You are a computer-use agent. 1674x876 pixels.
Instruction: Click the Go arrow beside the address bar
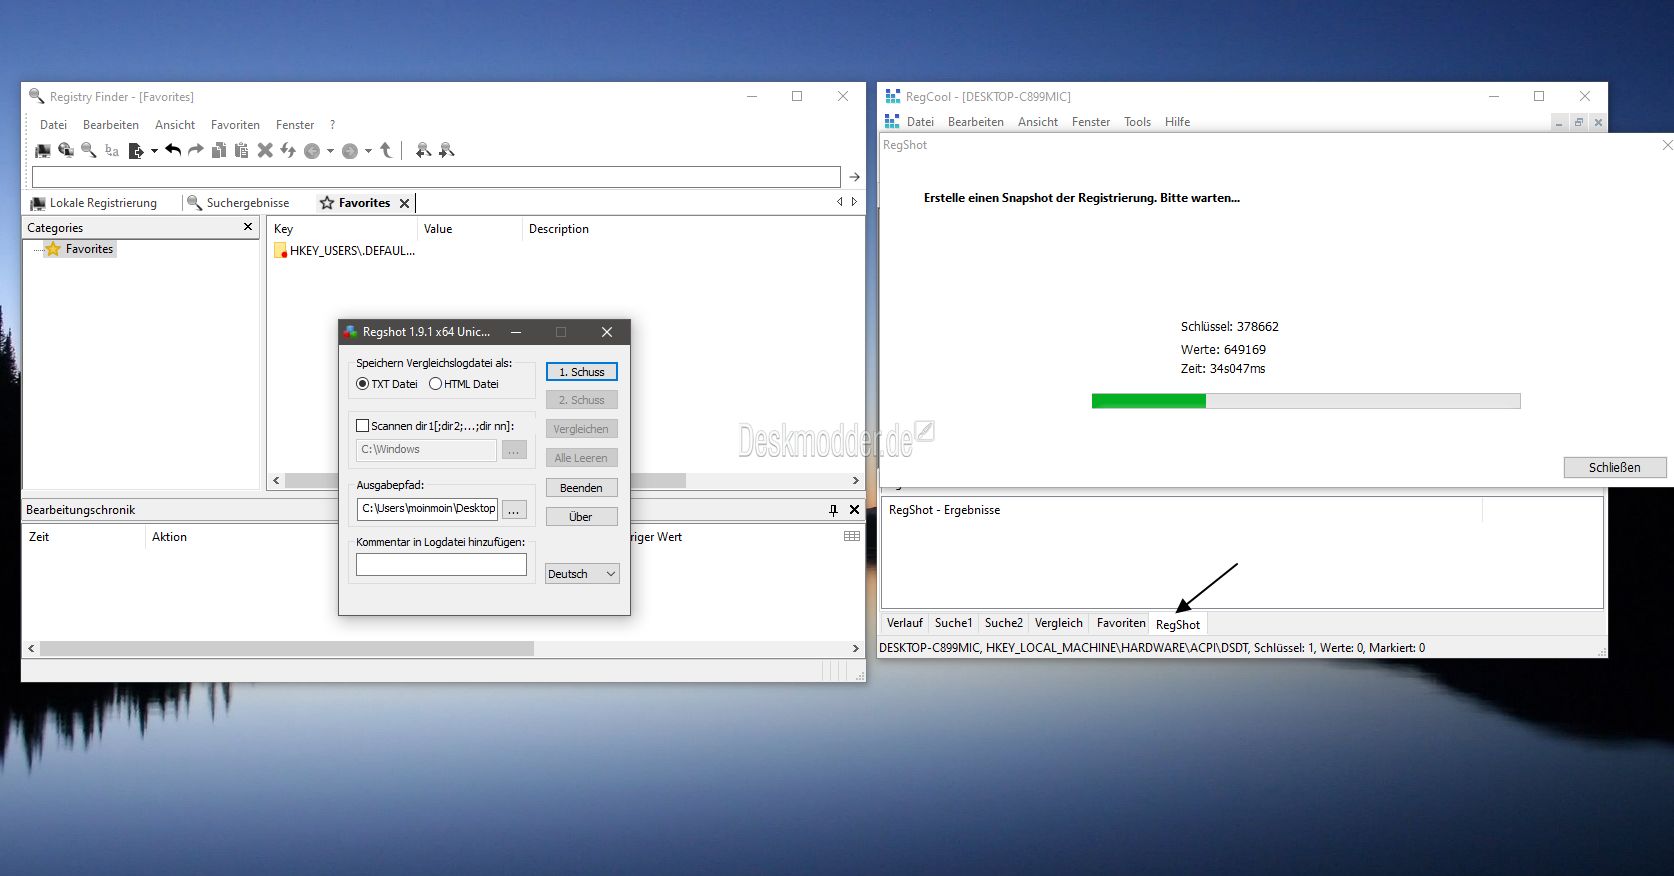(x=854, y=177)
